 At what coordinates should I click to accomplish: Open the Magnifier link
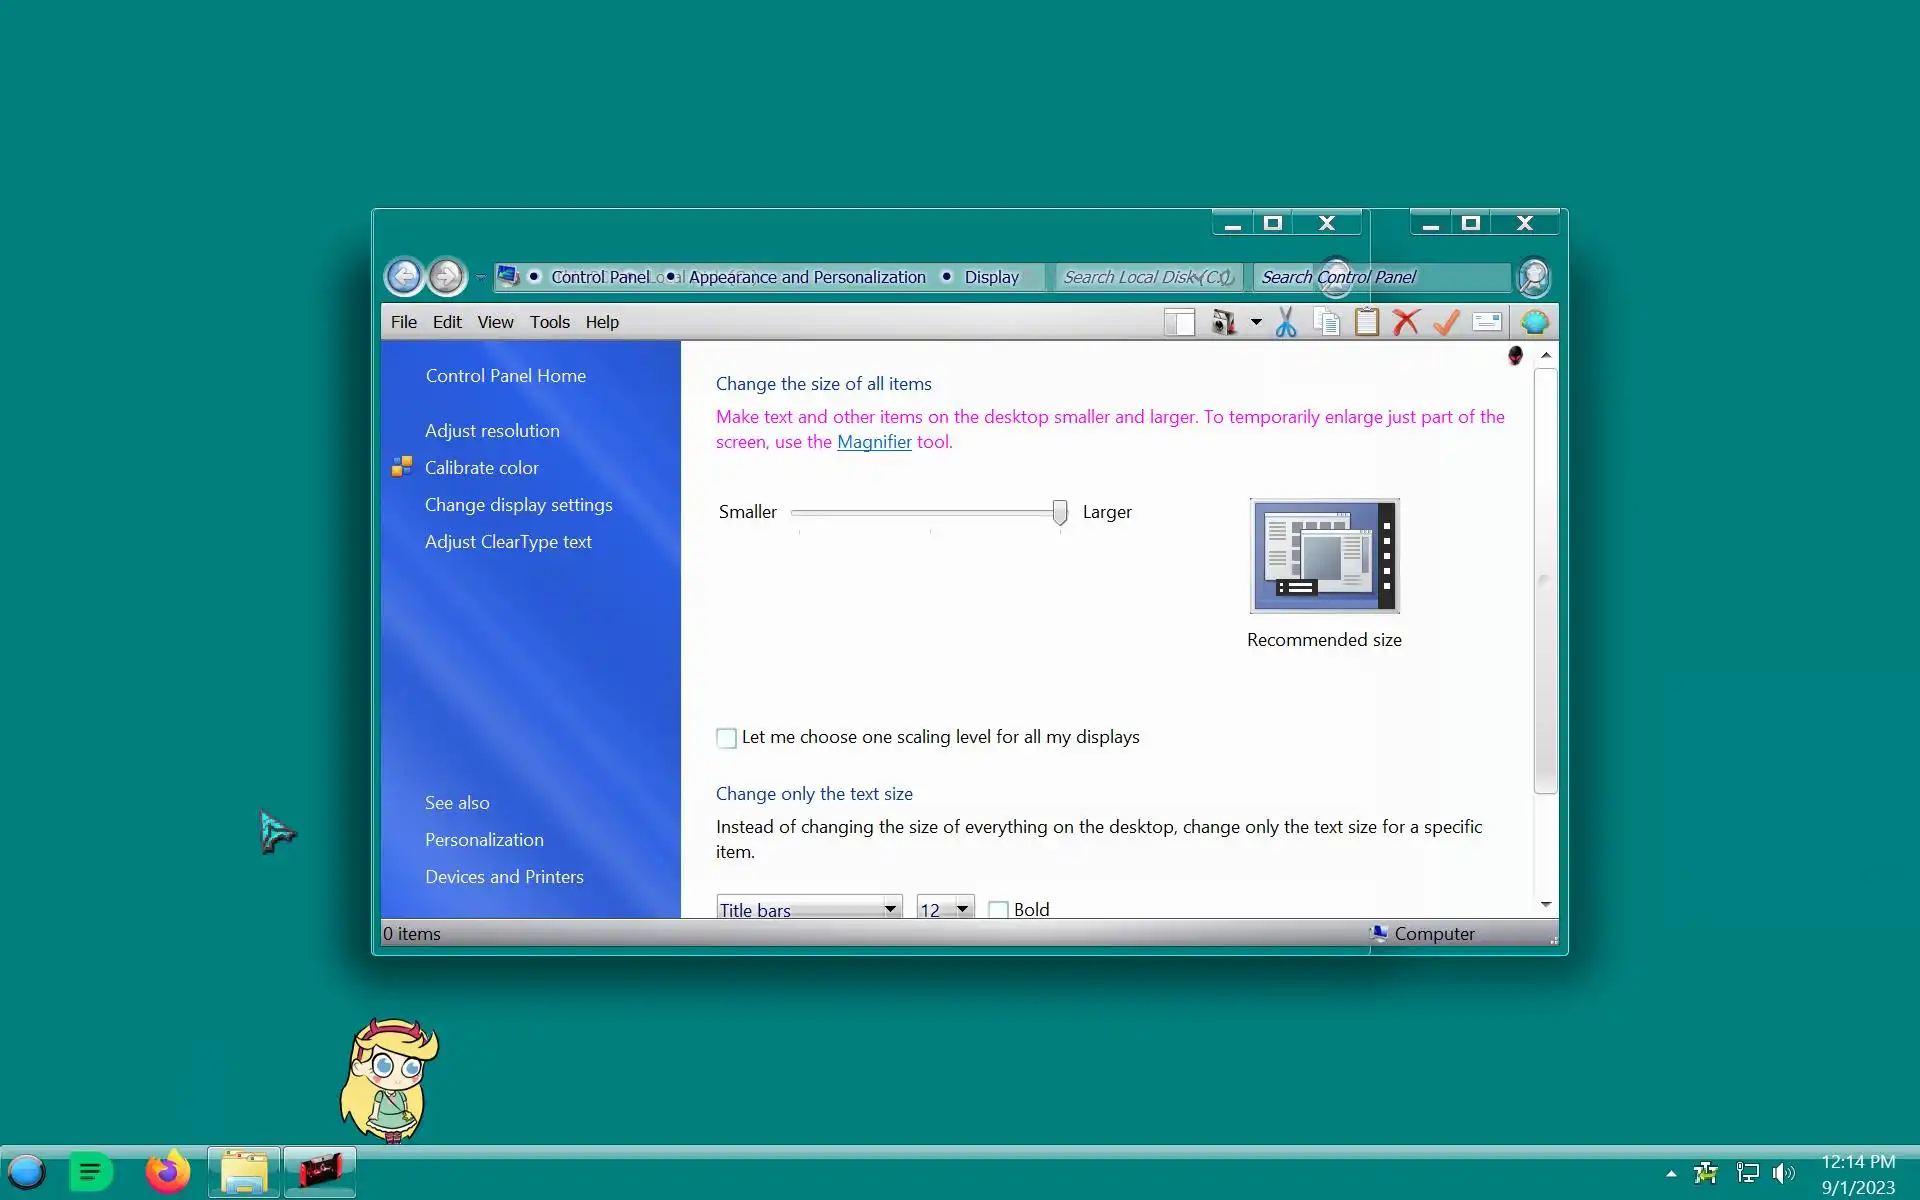(874, 442)
